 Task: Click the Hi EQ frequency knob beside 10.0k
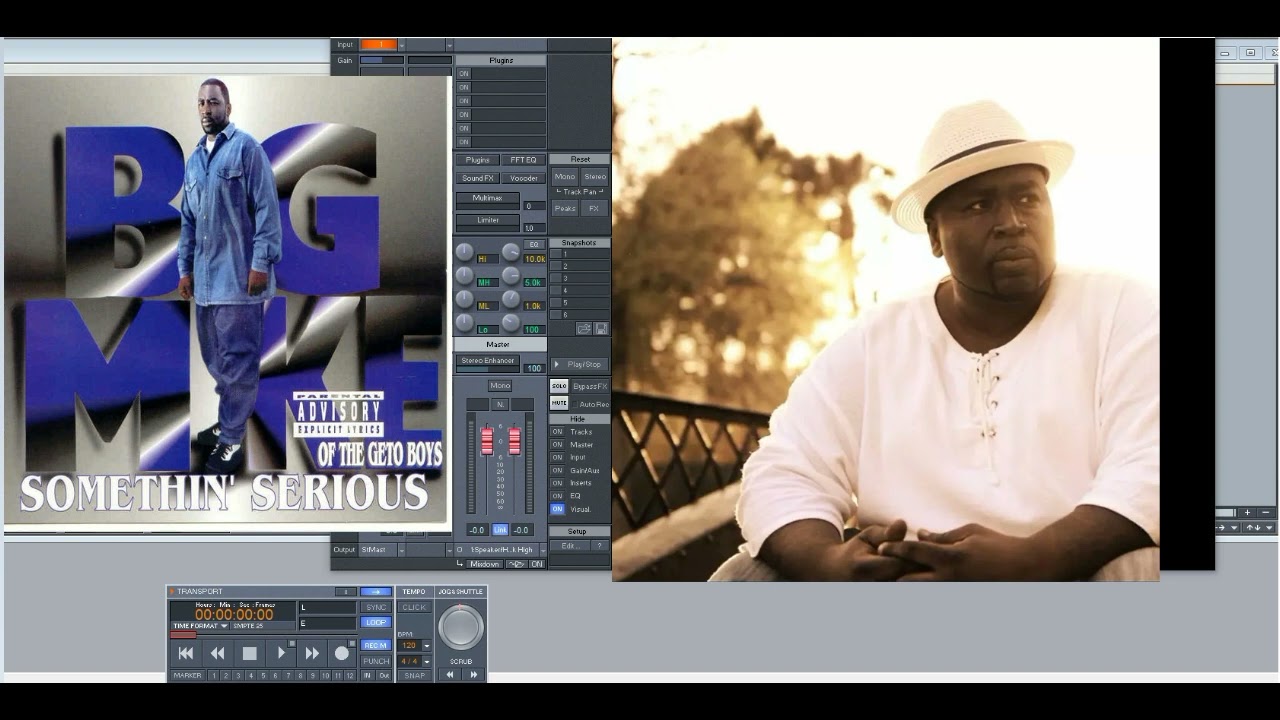511,252
